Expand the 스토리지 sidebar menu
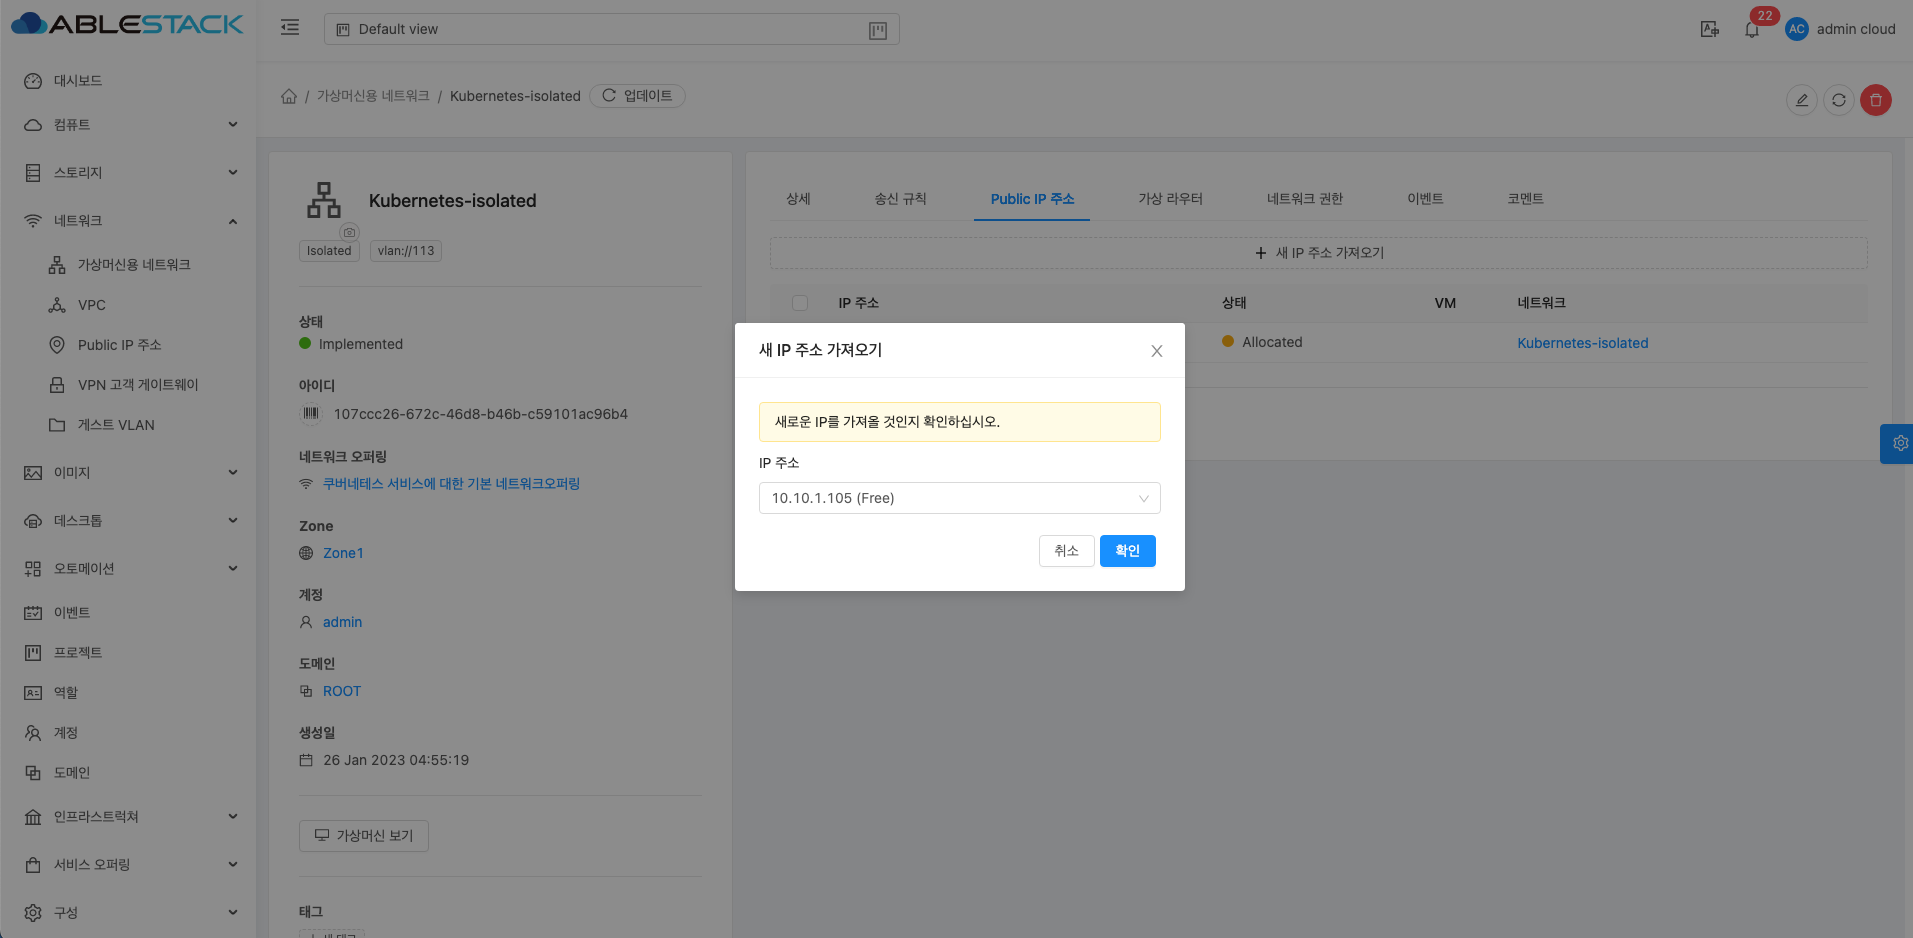This screenshot has height=938, width=1913. [x=130, y=173]
